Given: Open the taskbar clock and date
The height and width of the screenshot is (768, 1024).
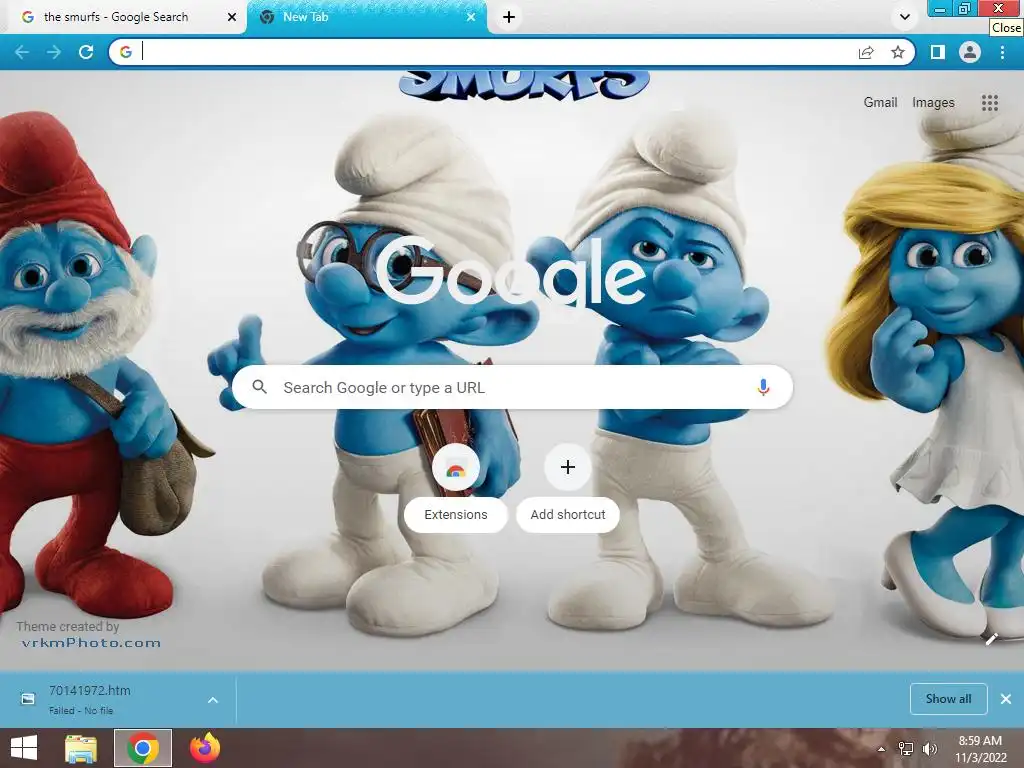Looking at the screenshot, I should pos(980,749).
